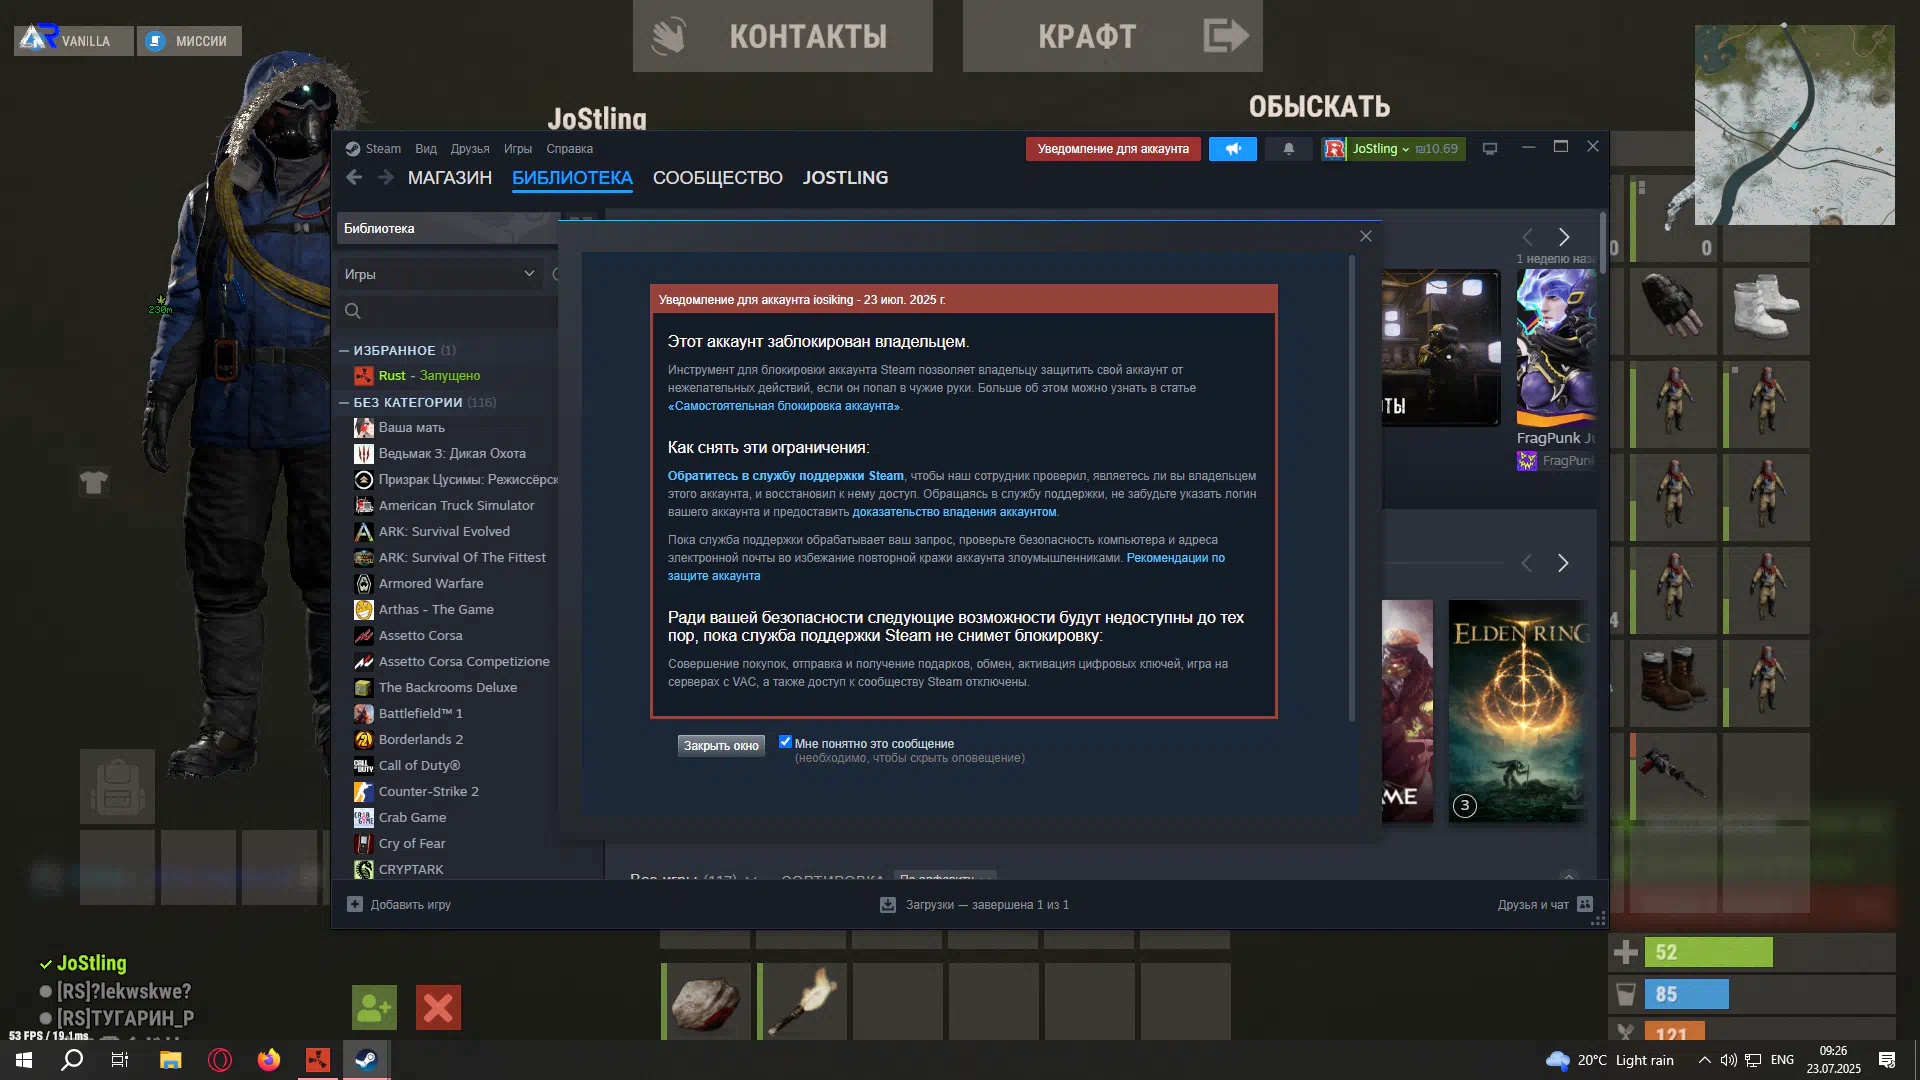1920x1080 pixels.
Task: Collapse the ИЗБРАННОЕ category
Action: (x=344, y=350)
